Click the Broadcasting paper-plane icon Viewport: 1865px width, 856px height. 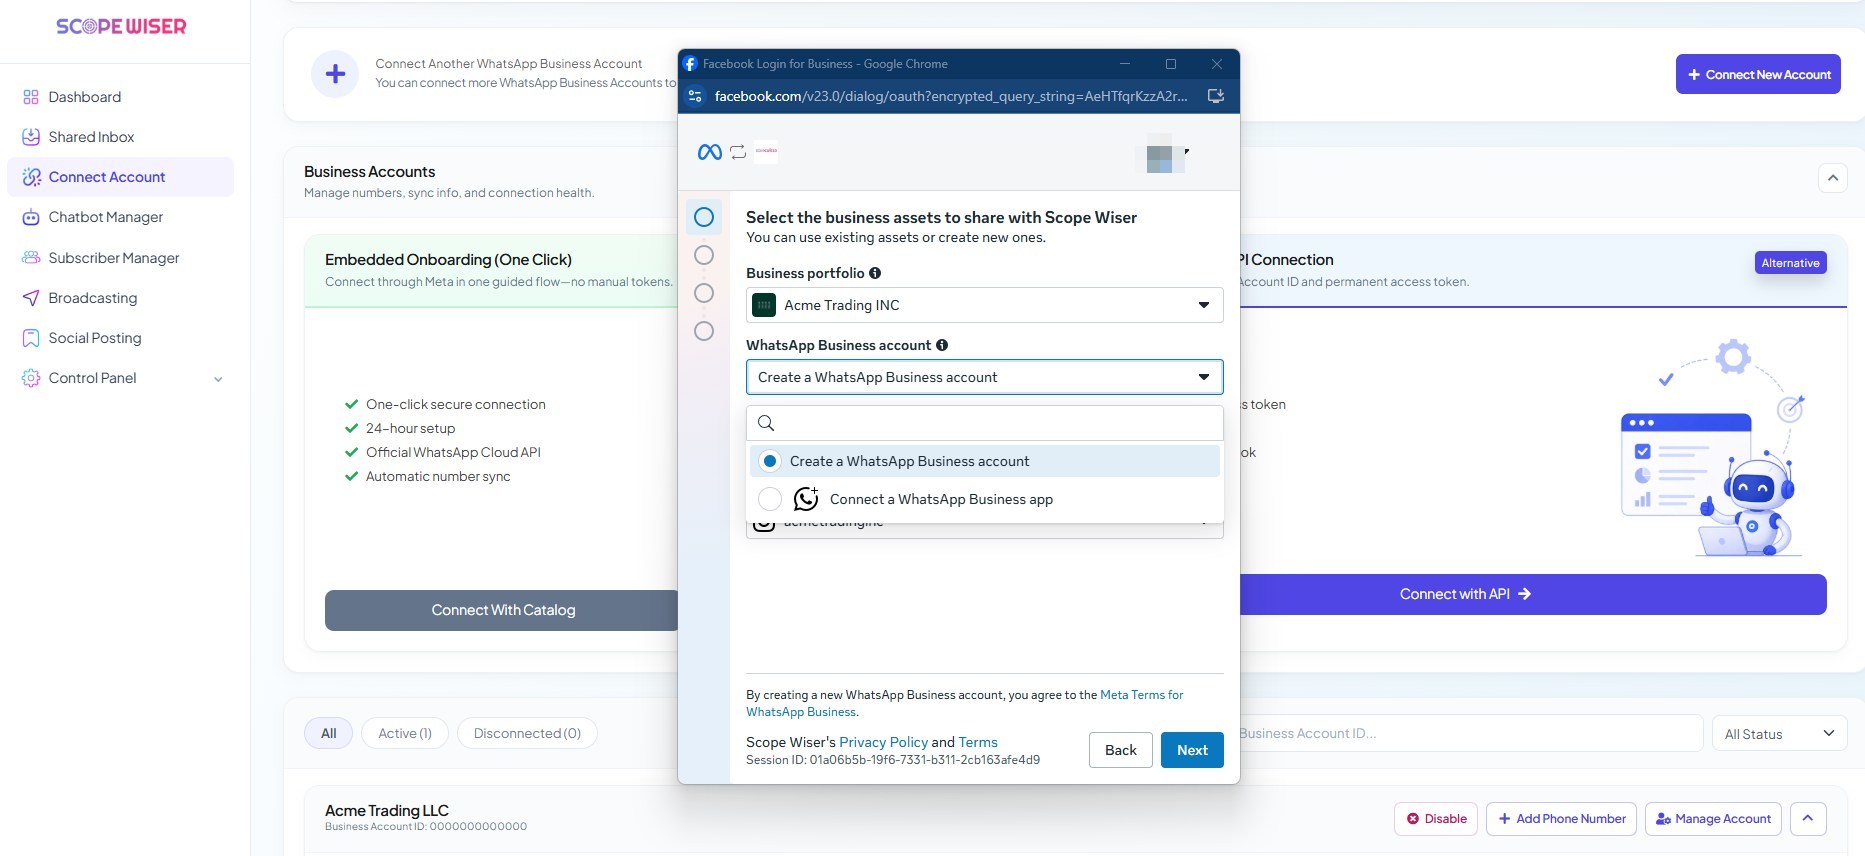(x=31, y=298)
